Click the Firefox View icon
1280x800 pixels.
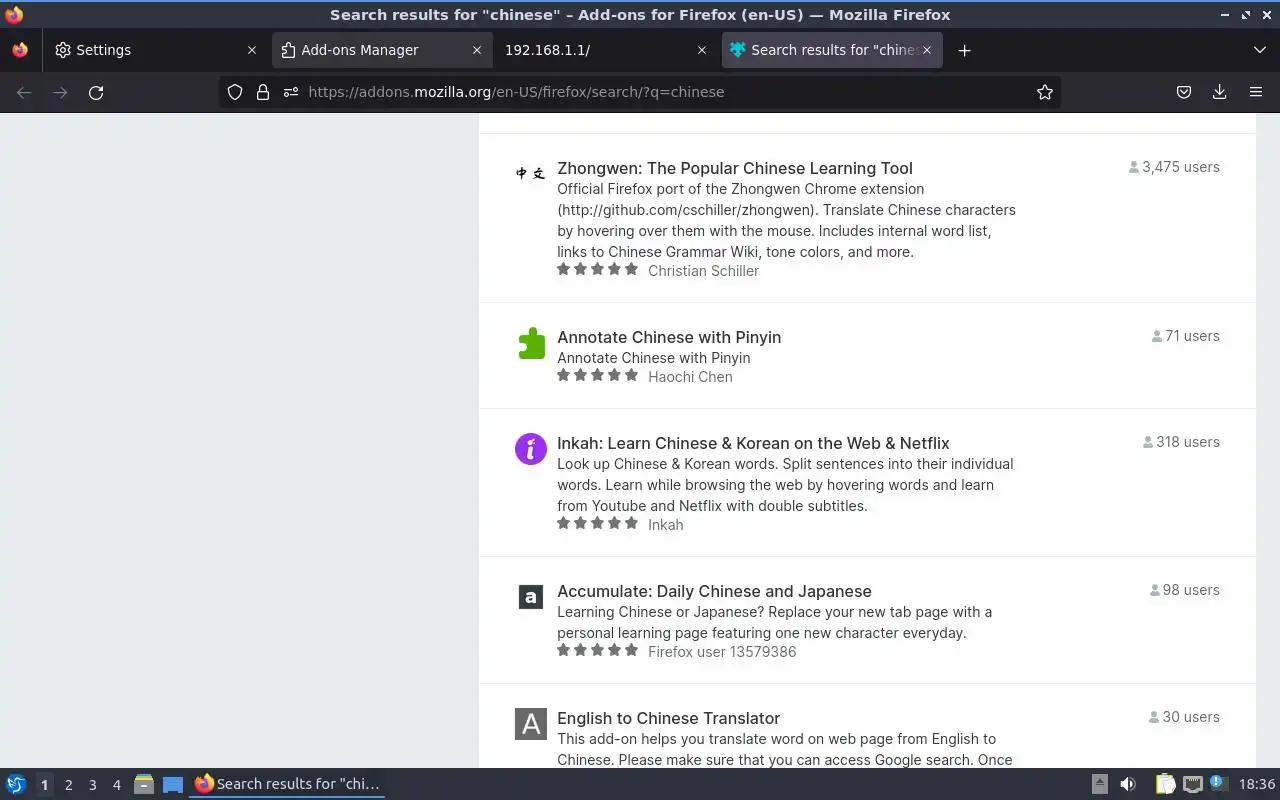pos(20,50)
